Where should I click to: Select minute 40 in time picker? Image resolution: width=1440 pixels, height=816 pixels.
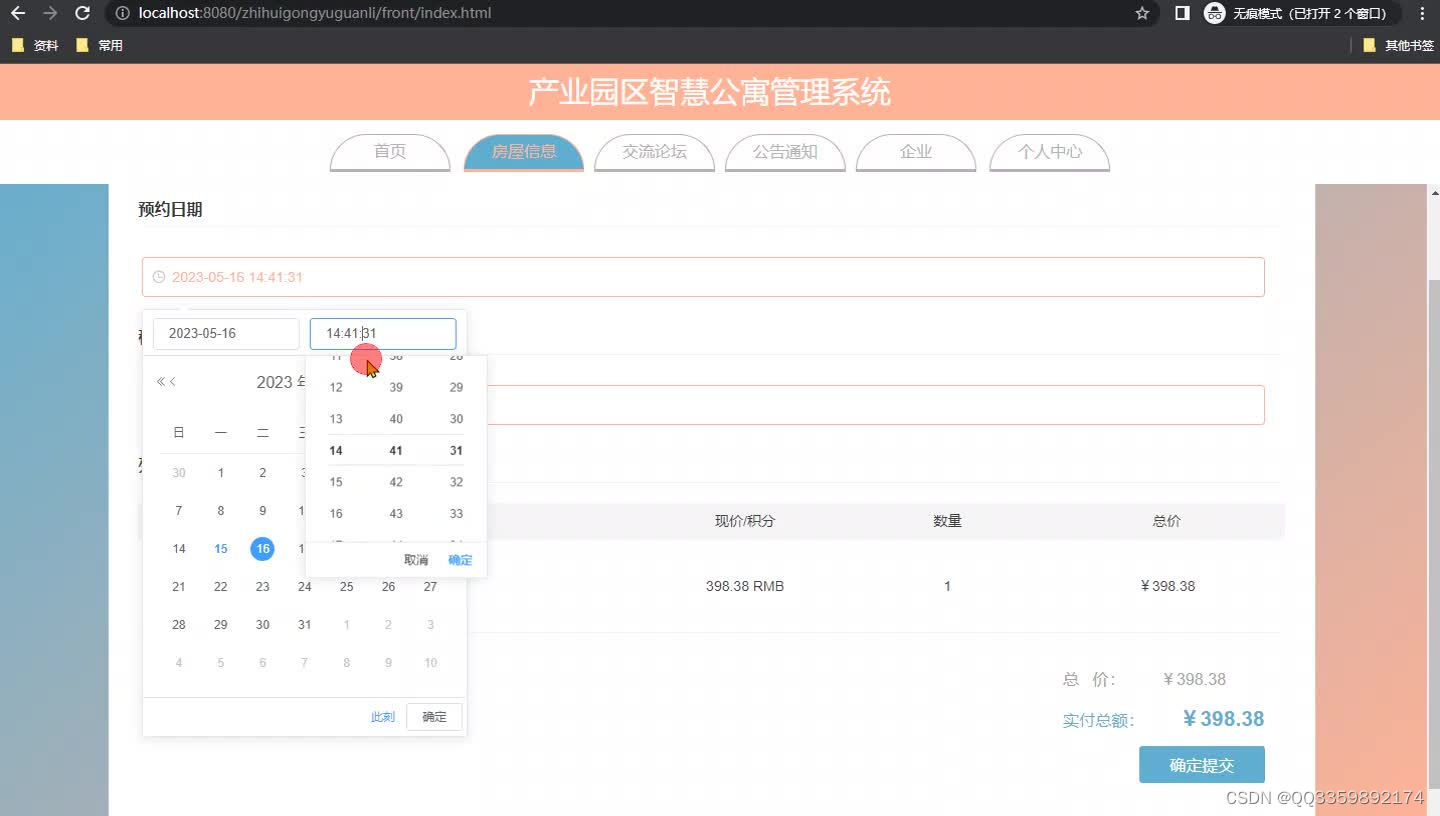[x=396, y=419]
